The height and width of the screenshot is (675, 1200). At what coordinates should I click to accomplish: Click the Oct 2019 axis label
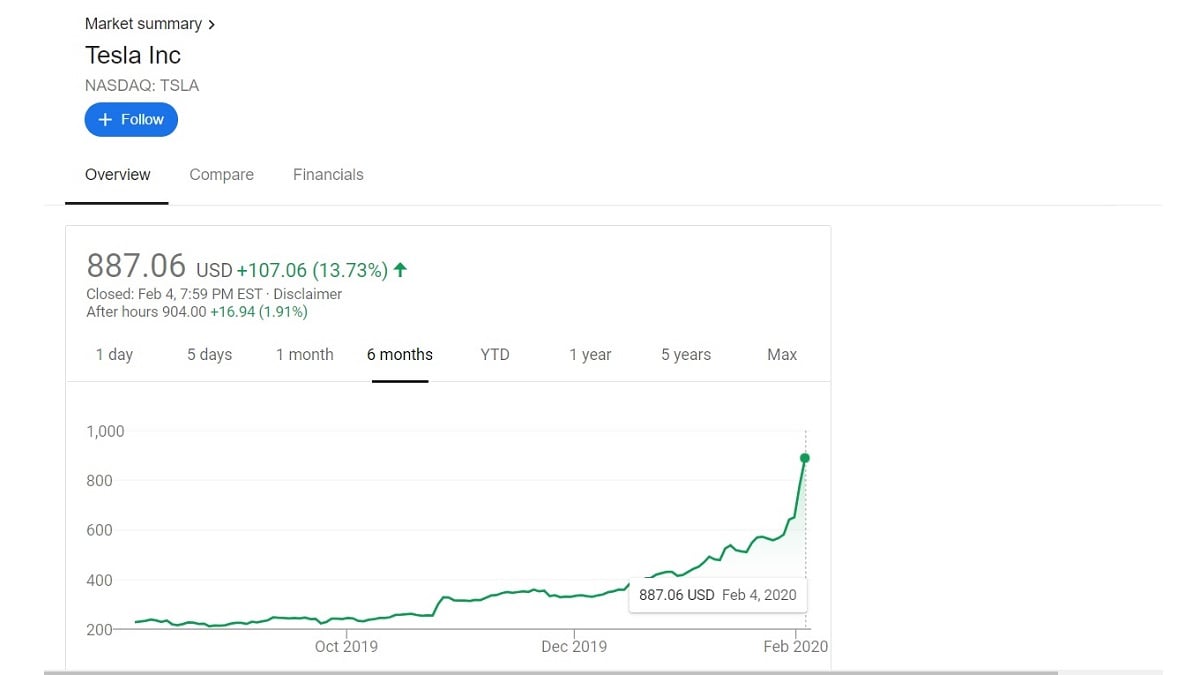(x=346, y=646)
